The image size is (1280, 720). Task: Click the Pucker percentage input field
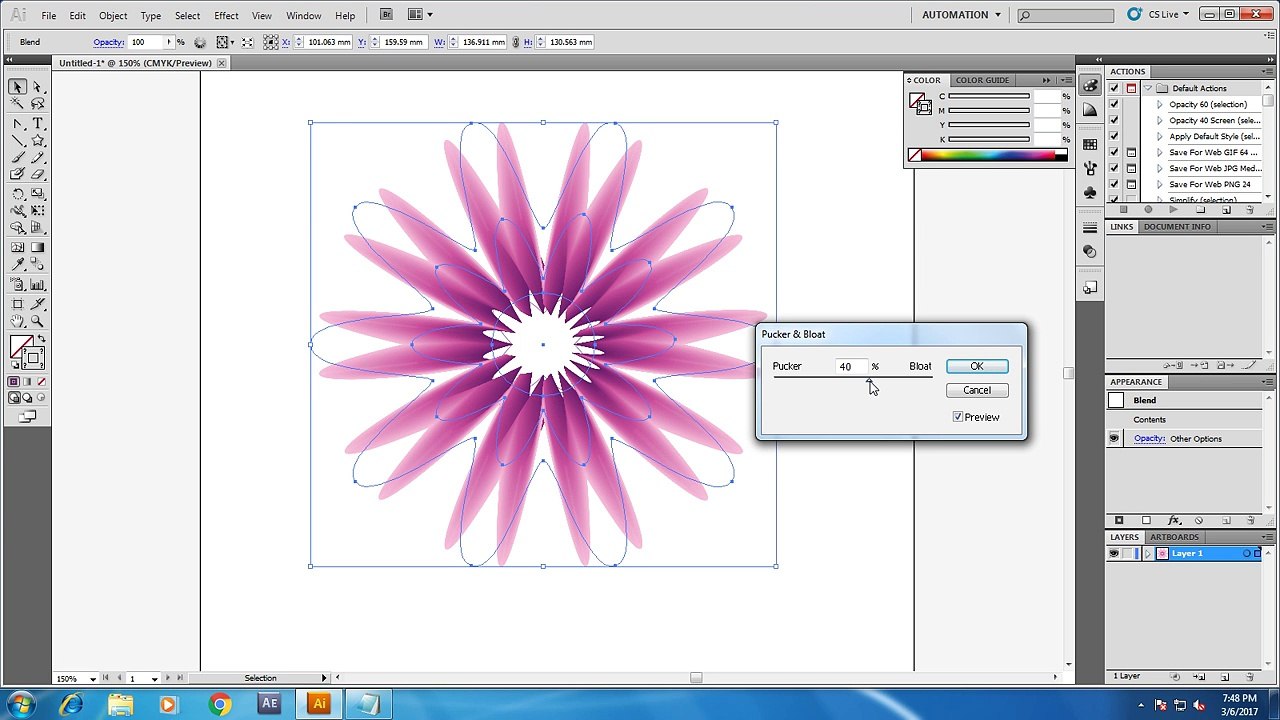pos(850,366)
